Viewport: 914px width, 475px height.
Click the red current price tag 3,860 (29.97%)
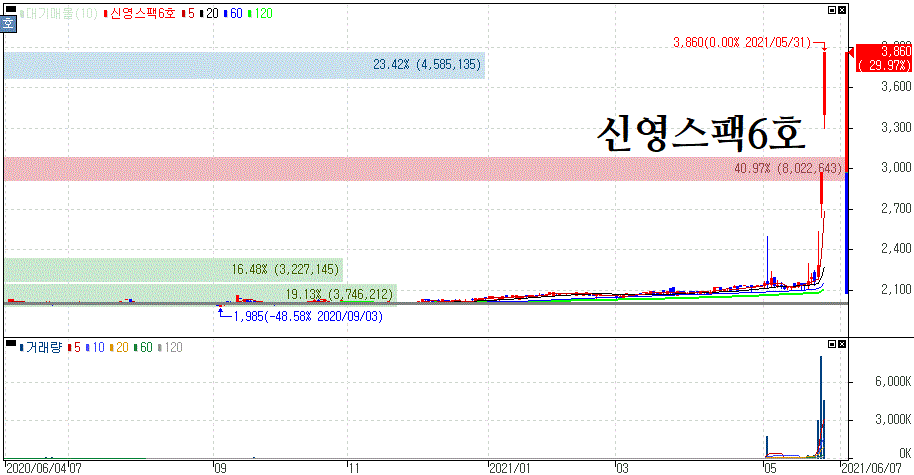click(884, 58)
